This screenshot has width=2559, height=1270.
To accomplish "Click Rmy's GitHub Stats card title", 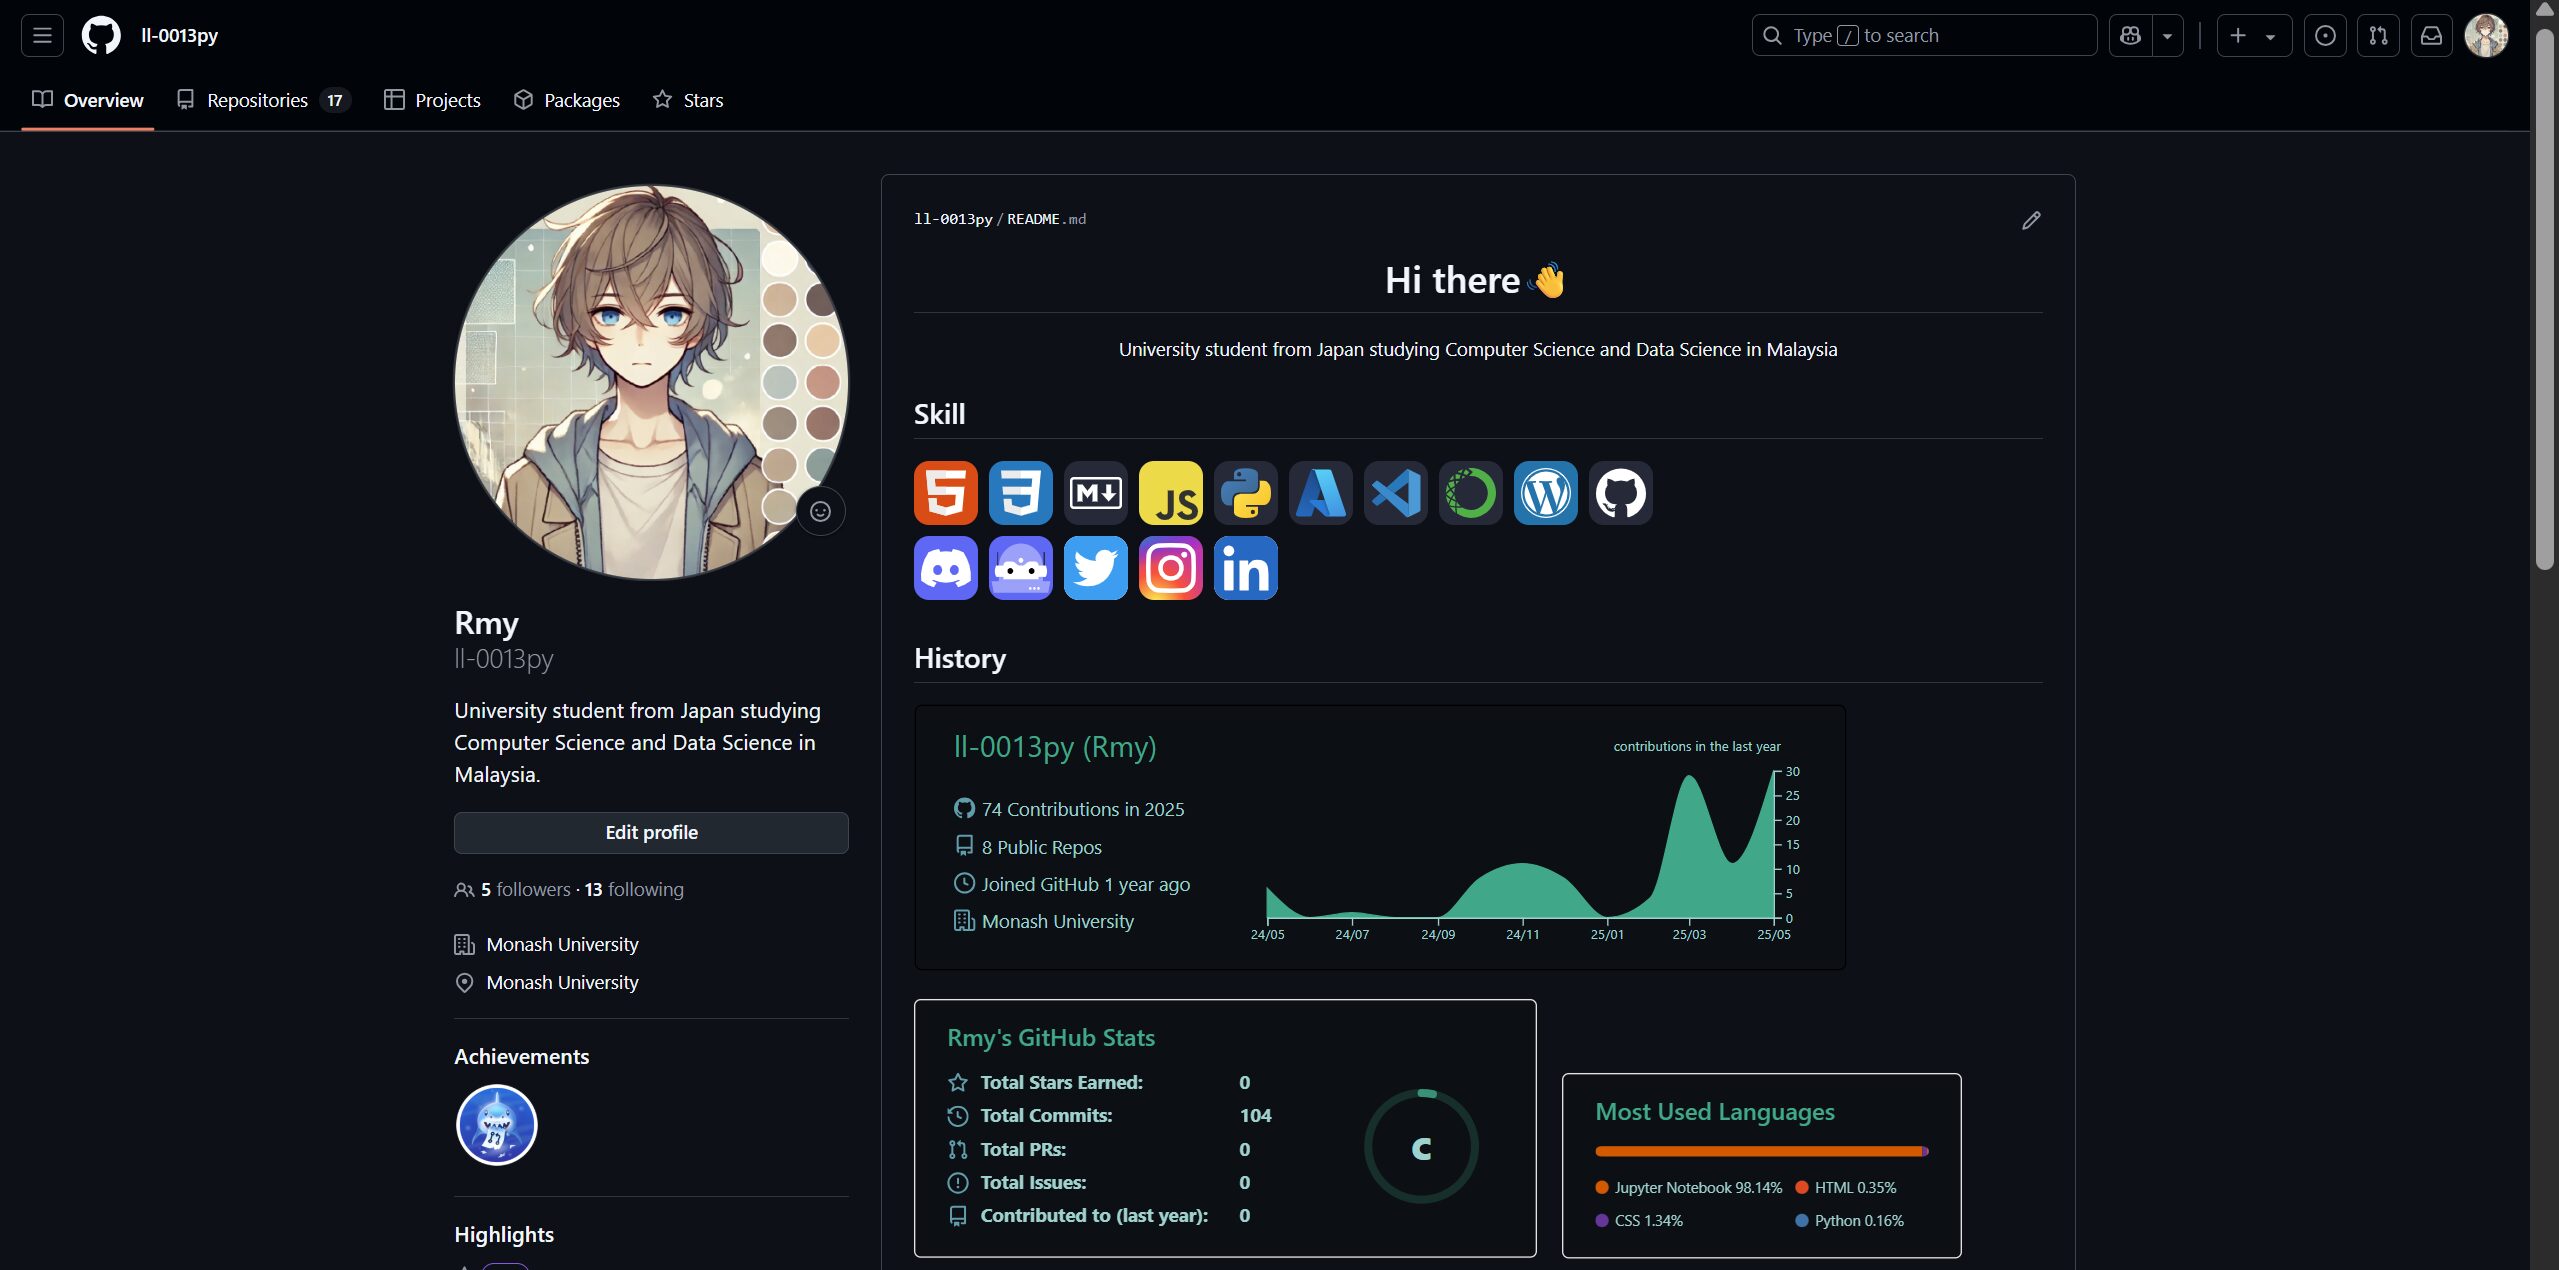I will pyautogui.click(x=1050, y=1038).
